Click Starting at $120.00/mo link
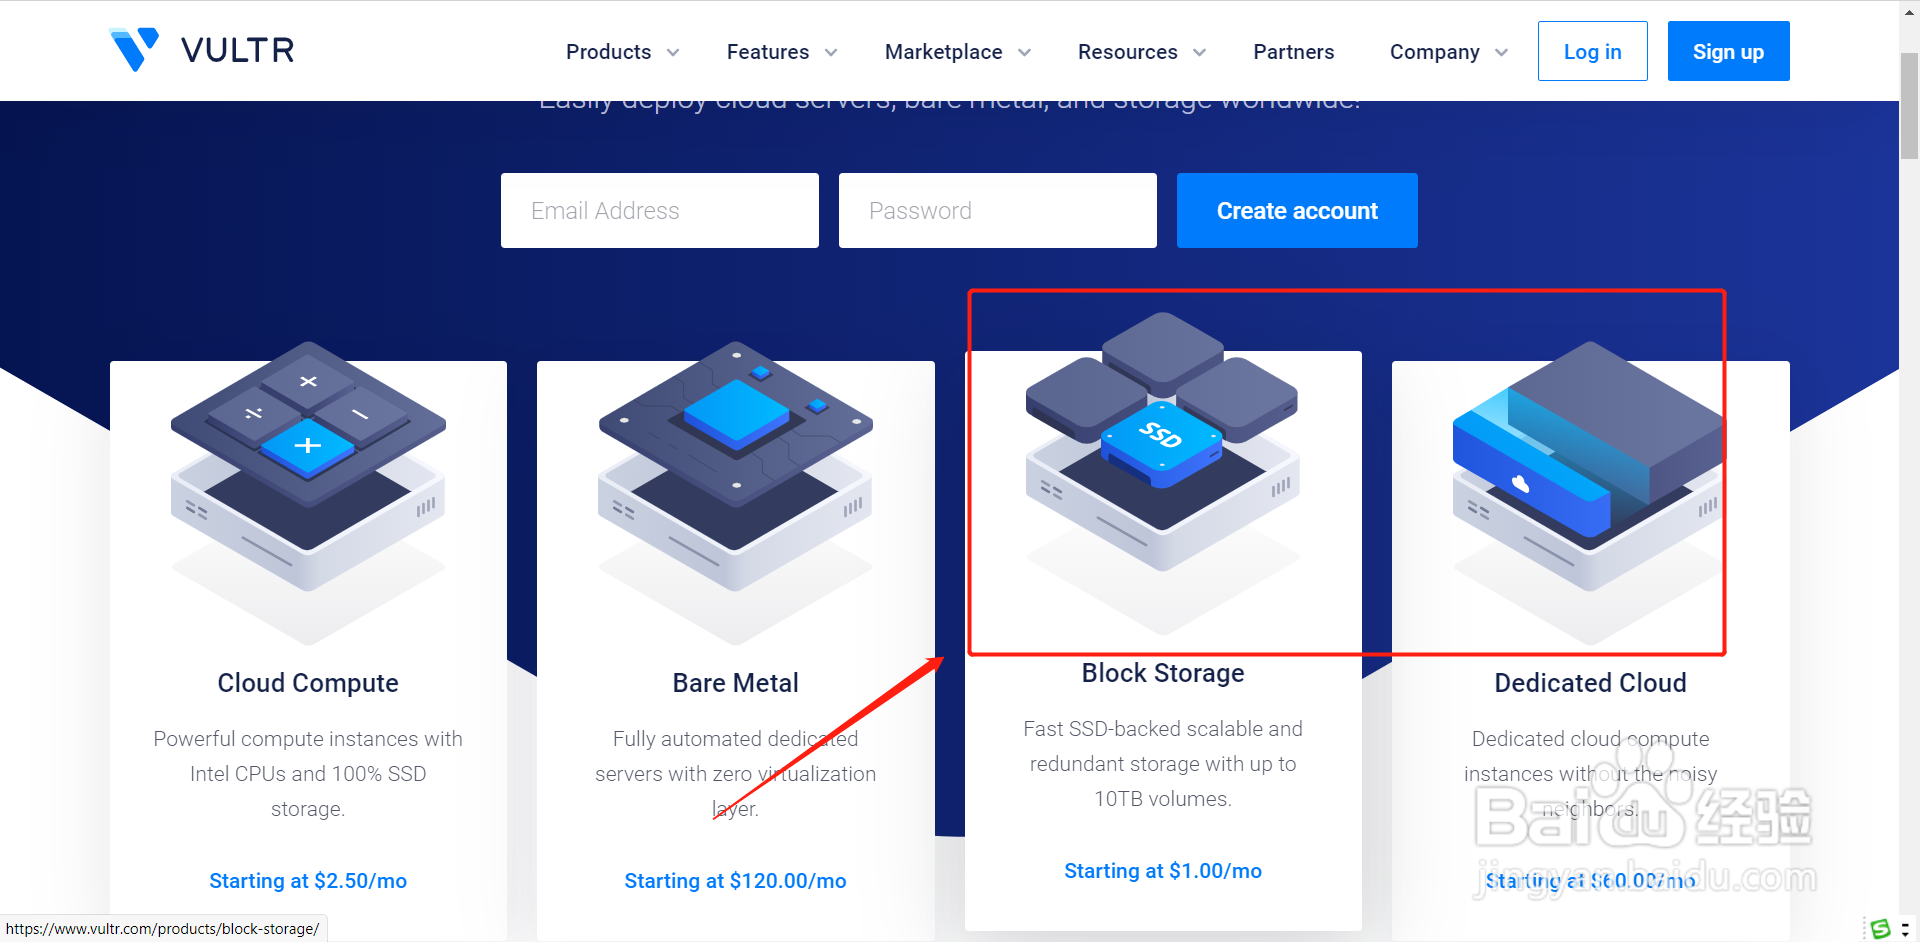The height and width of the screenshot is (942, 1920). point(736,881)
